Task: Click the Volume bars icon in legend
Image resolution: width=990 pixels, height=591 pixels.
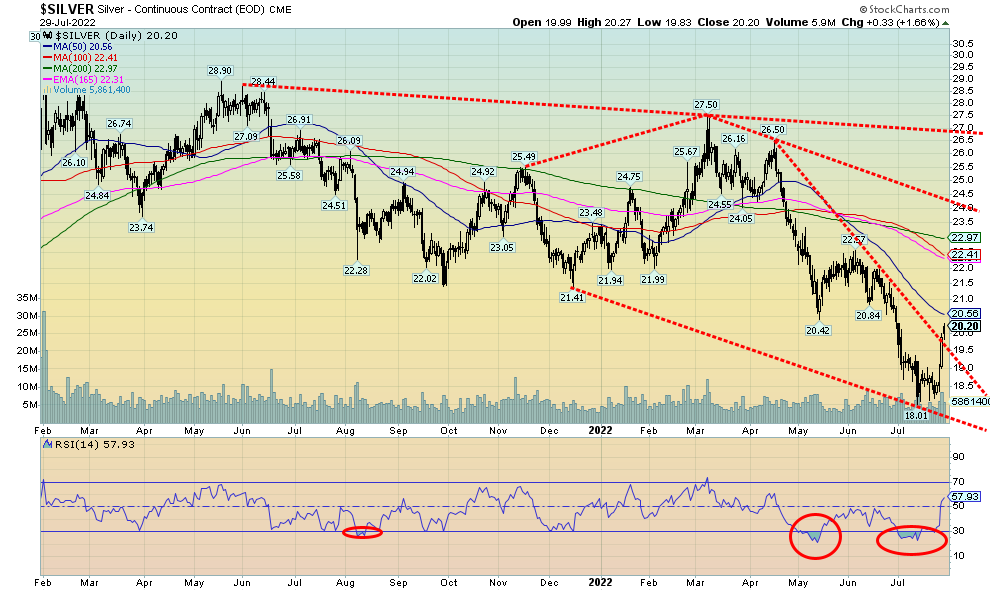Action: (46, 91)
